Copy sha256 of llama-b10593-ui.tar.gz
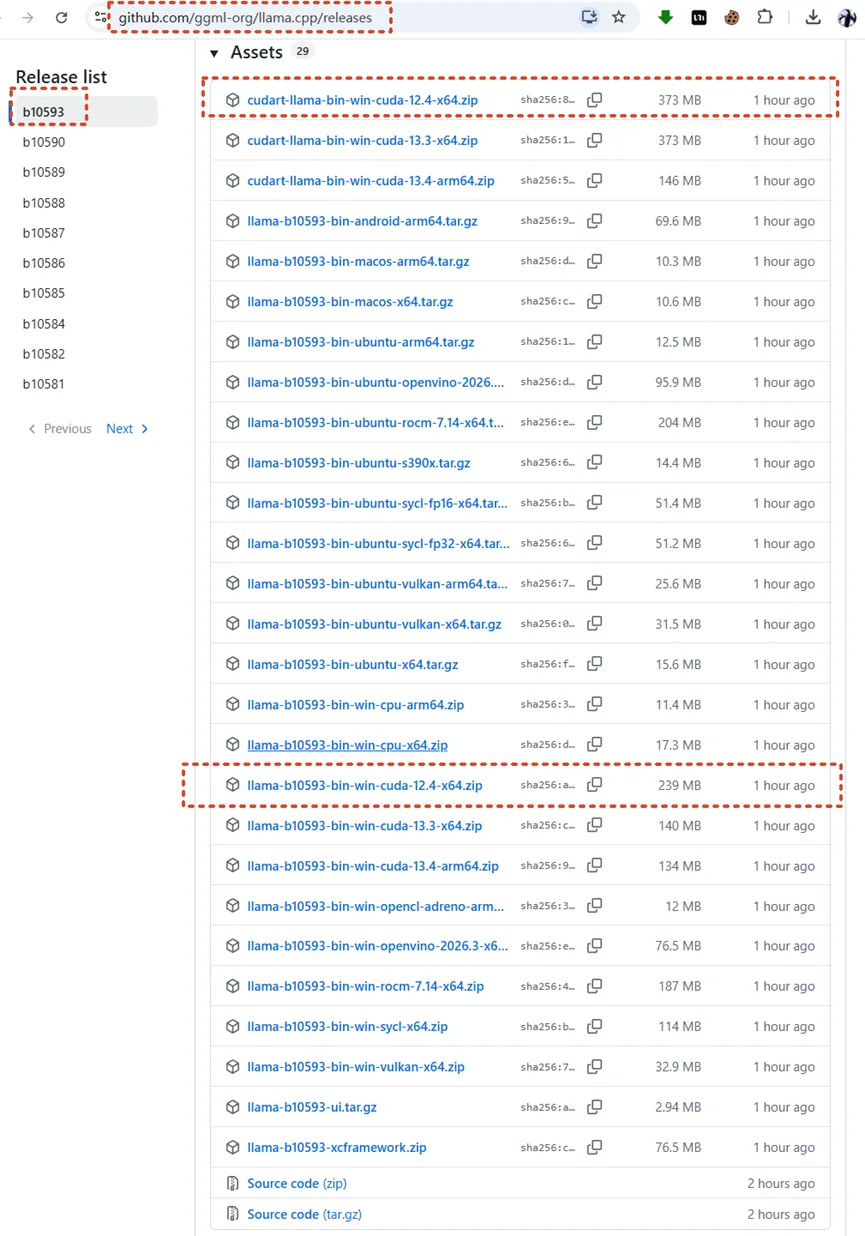Viewport: 865px width, 1236px height. click(x=594, y=1107)
